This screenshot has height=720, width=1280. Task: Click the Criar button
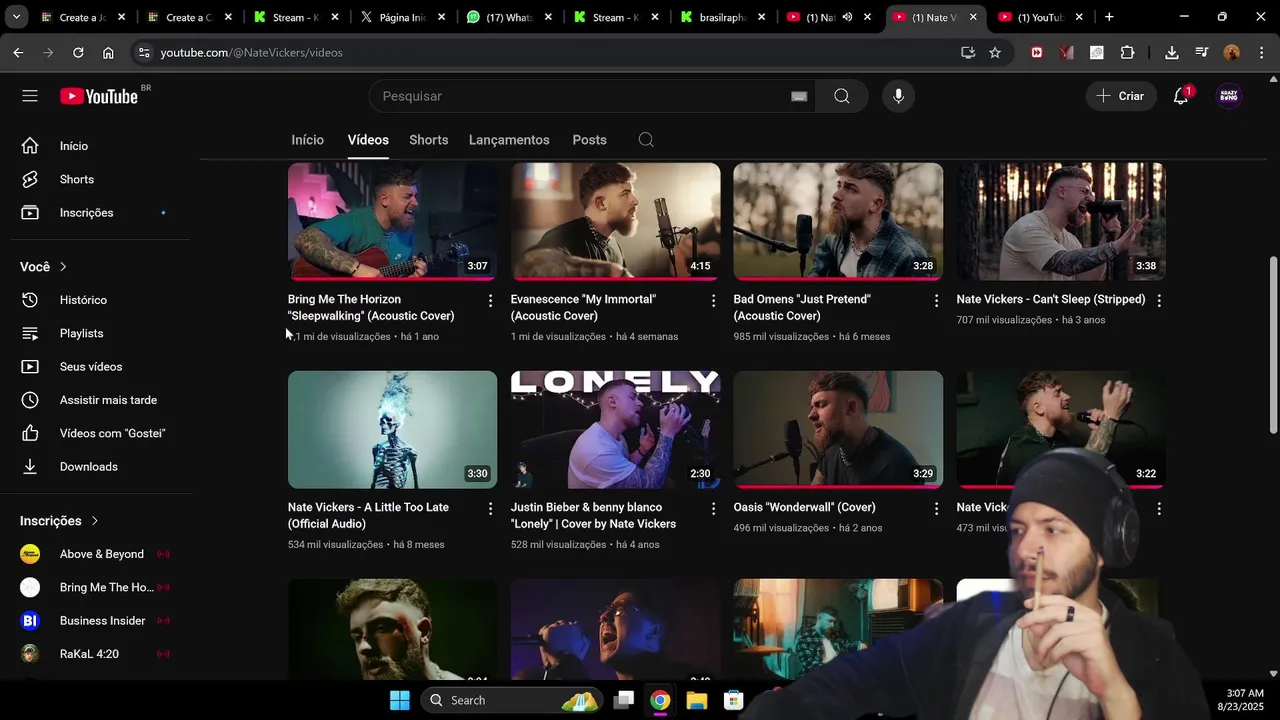(1121, 96)
